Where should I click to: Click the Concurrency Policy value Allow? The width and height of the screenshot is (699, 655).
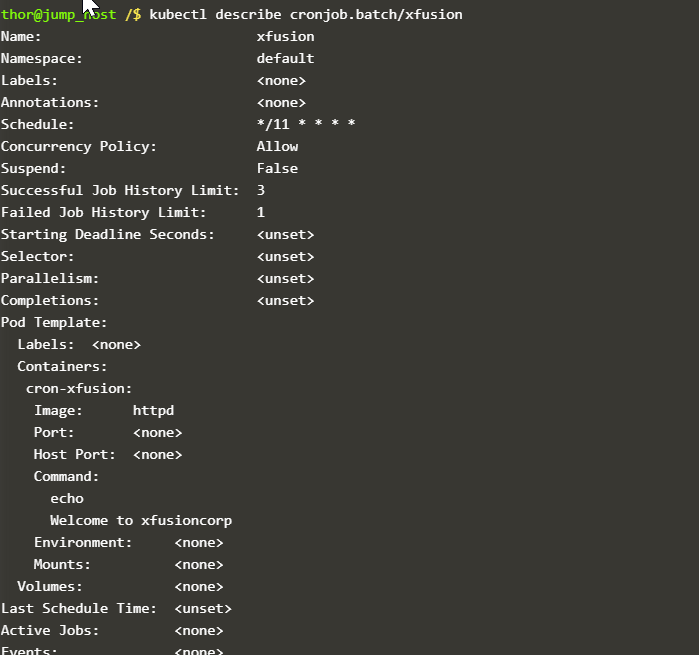pos(277,147)
